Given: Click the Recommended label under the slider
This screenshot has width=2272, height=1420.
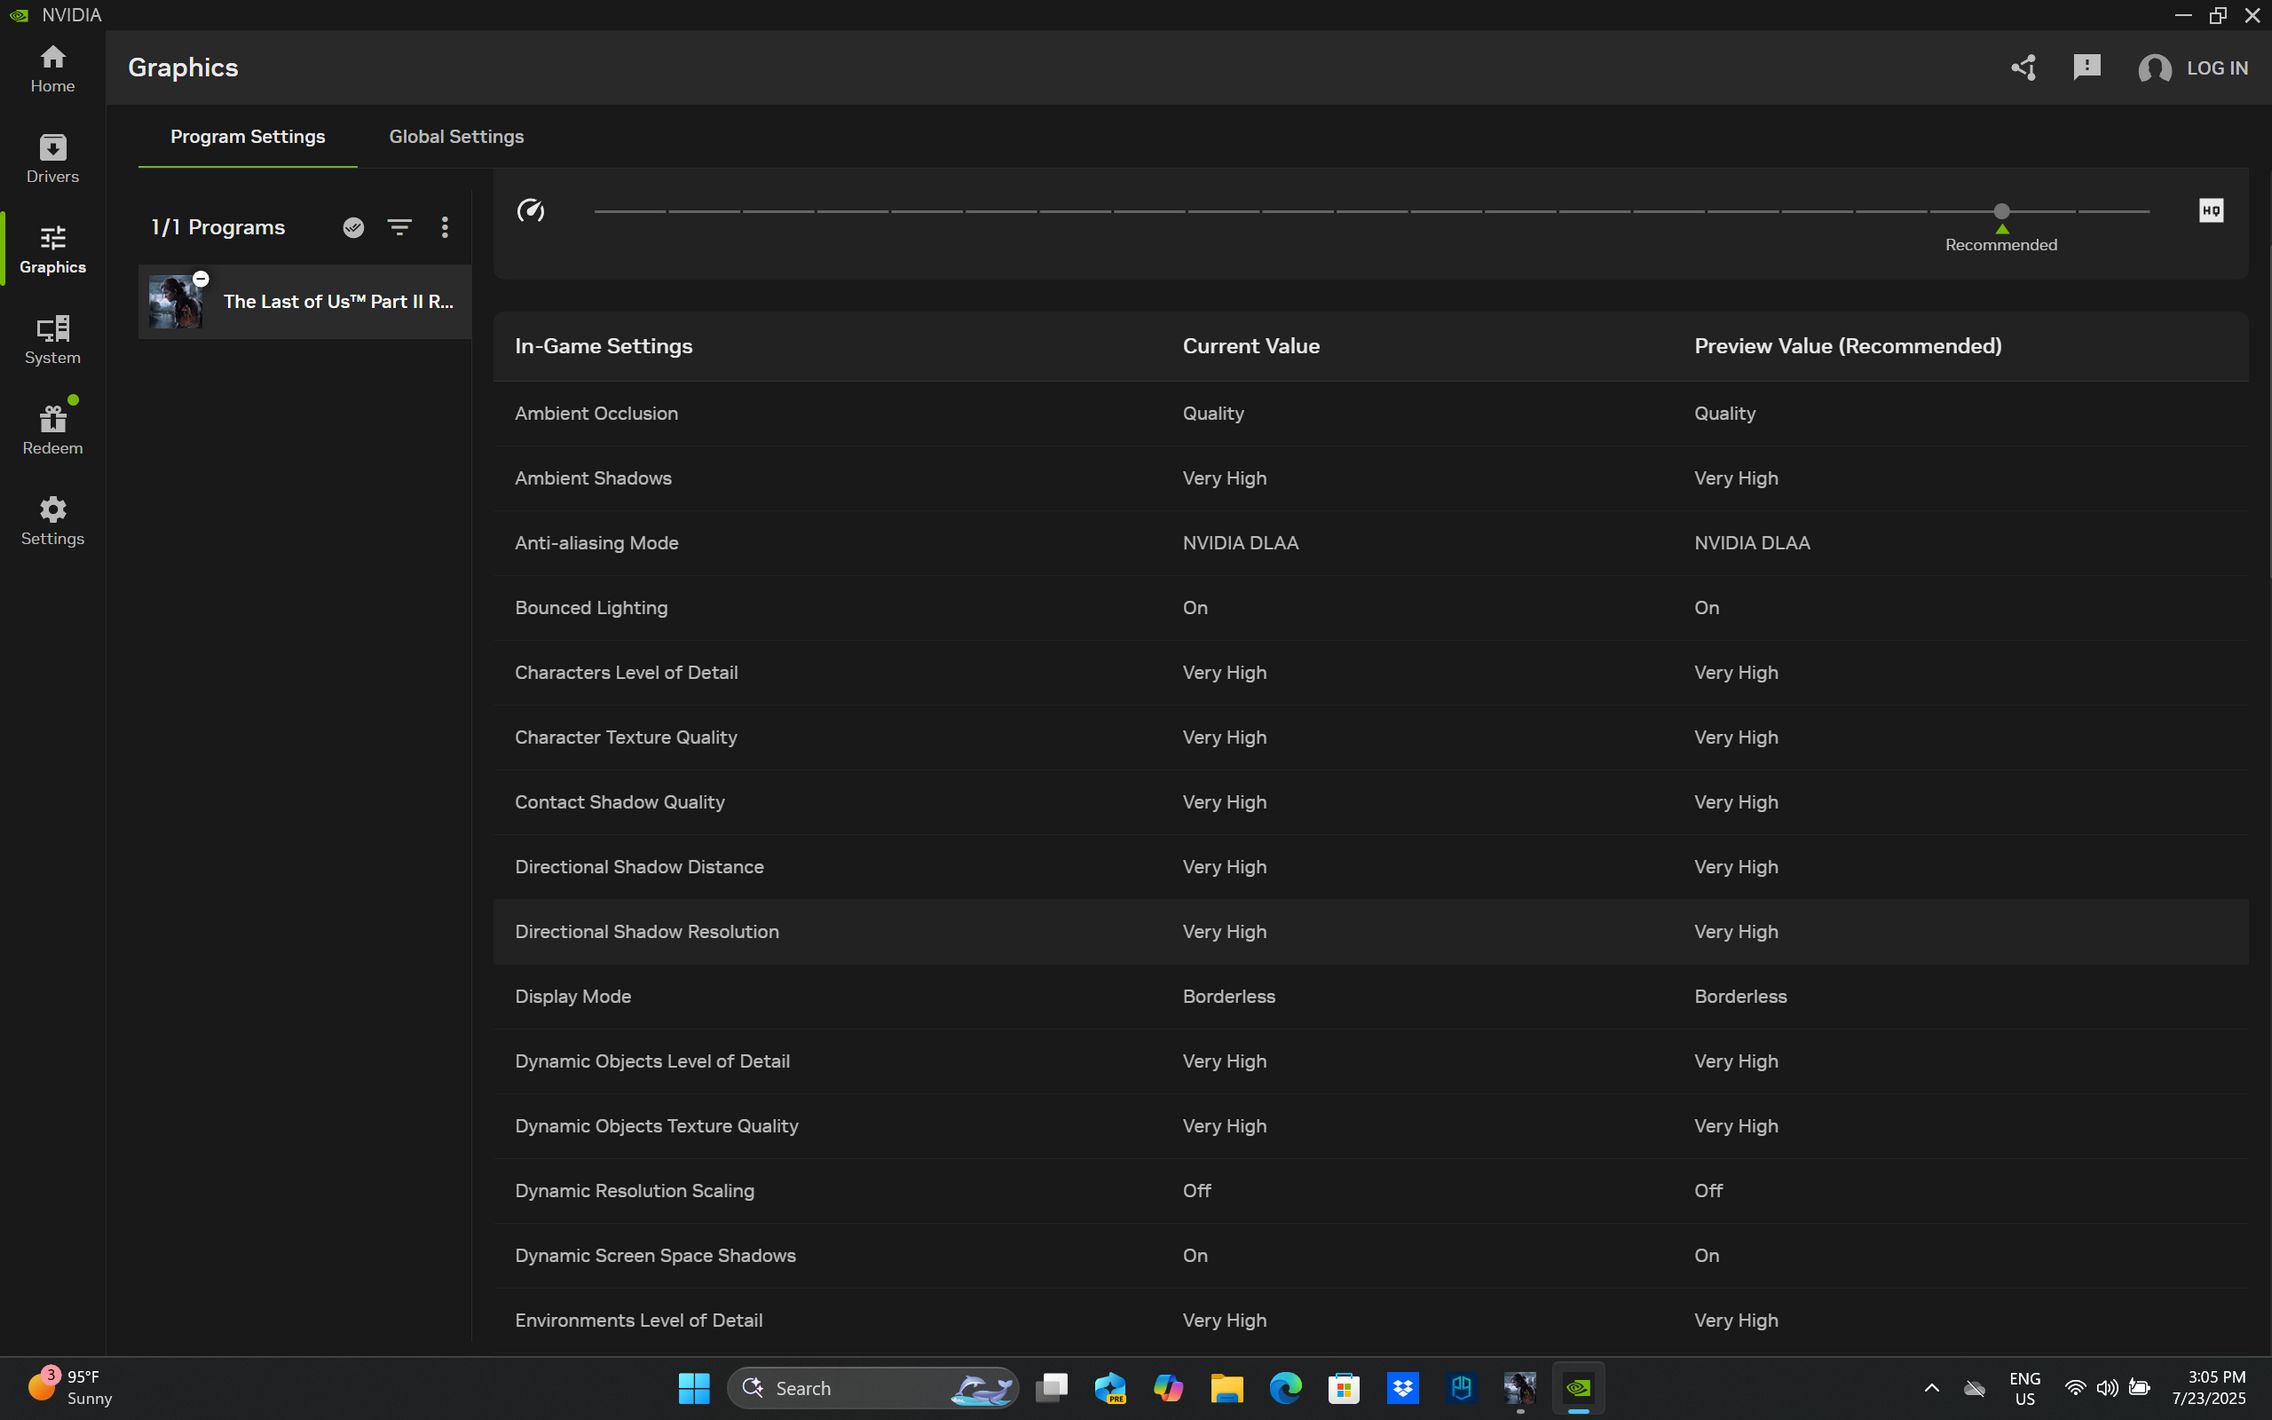Looking at the screenshot, I should coord(2001,245).
